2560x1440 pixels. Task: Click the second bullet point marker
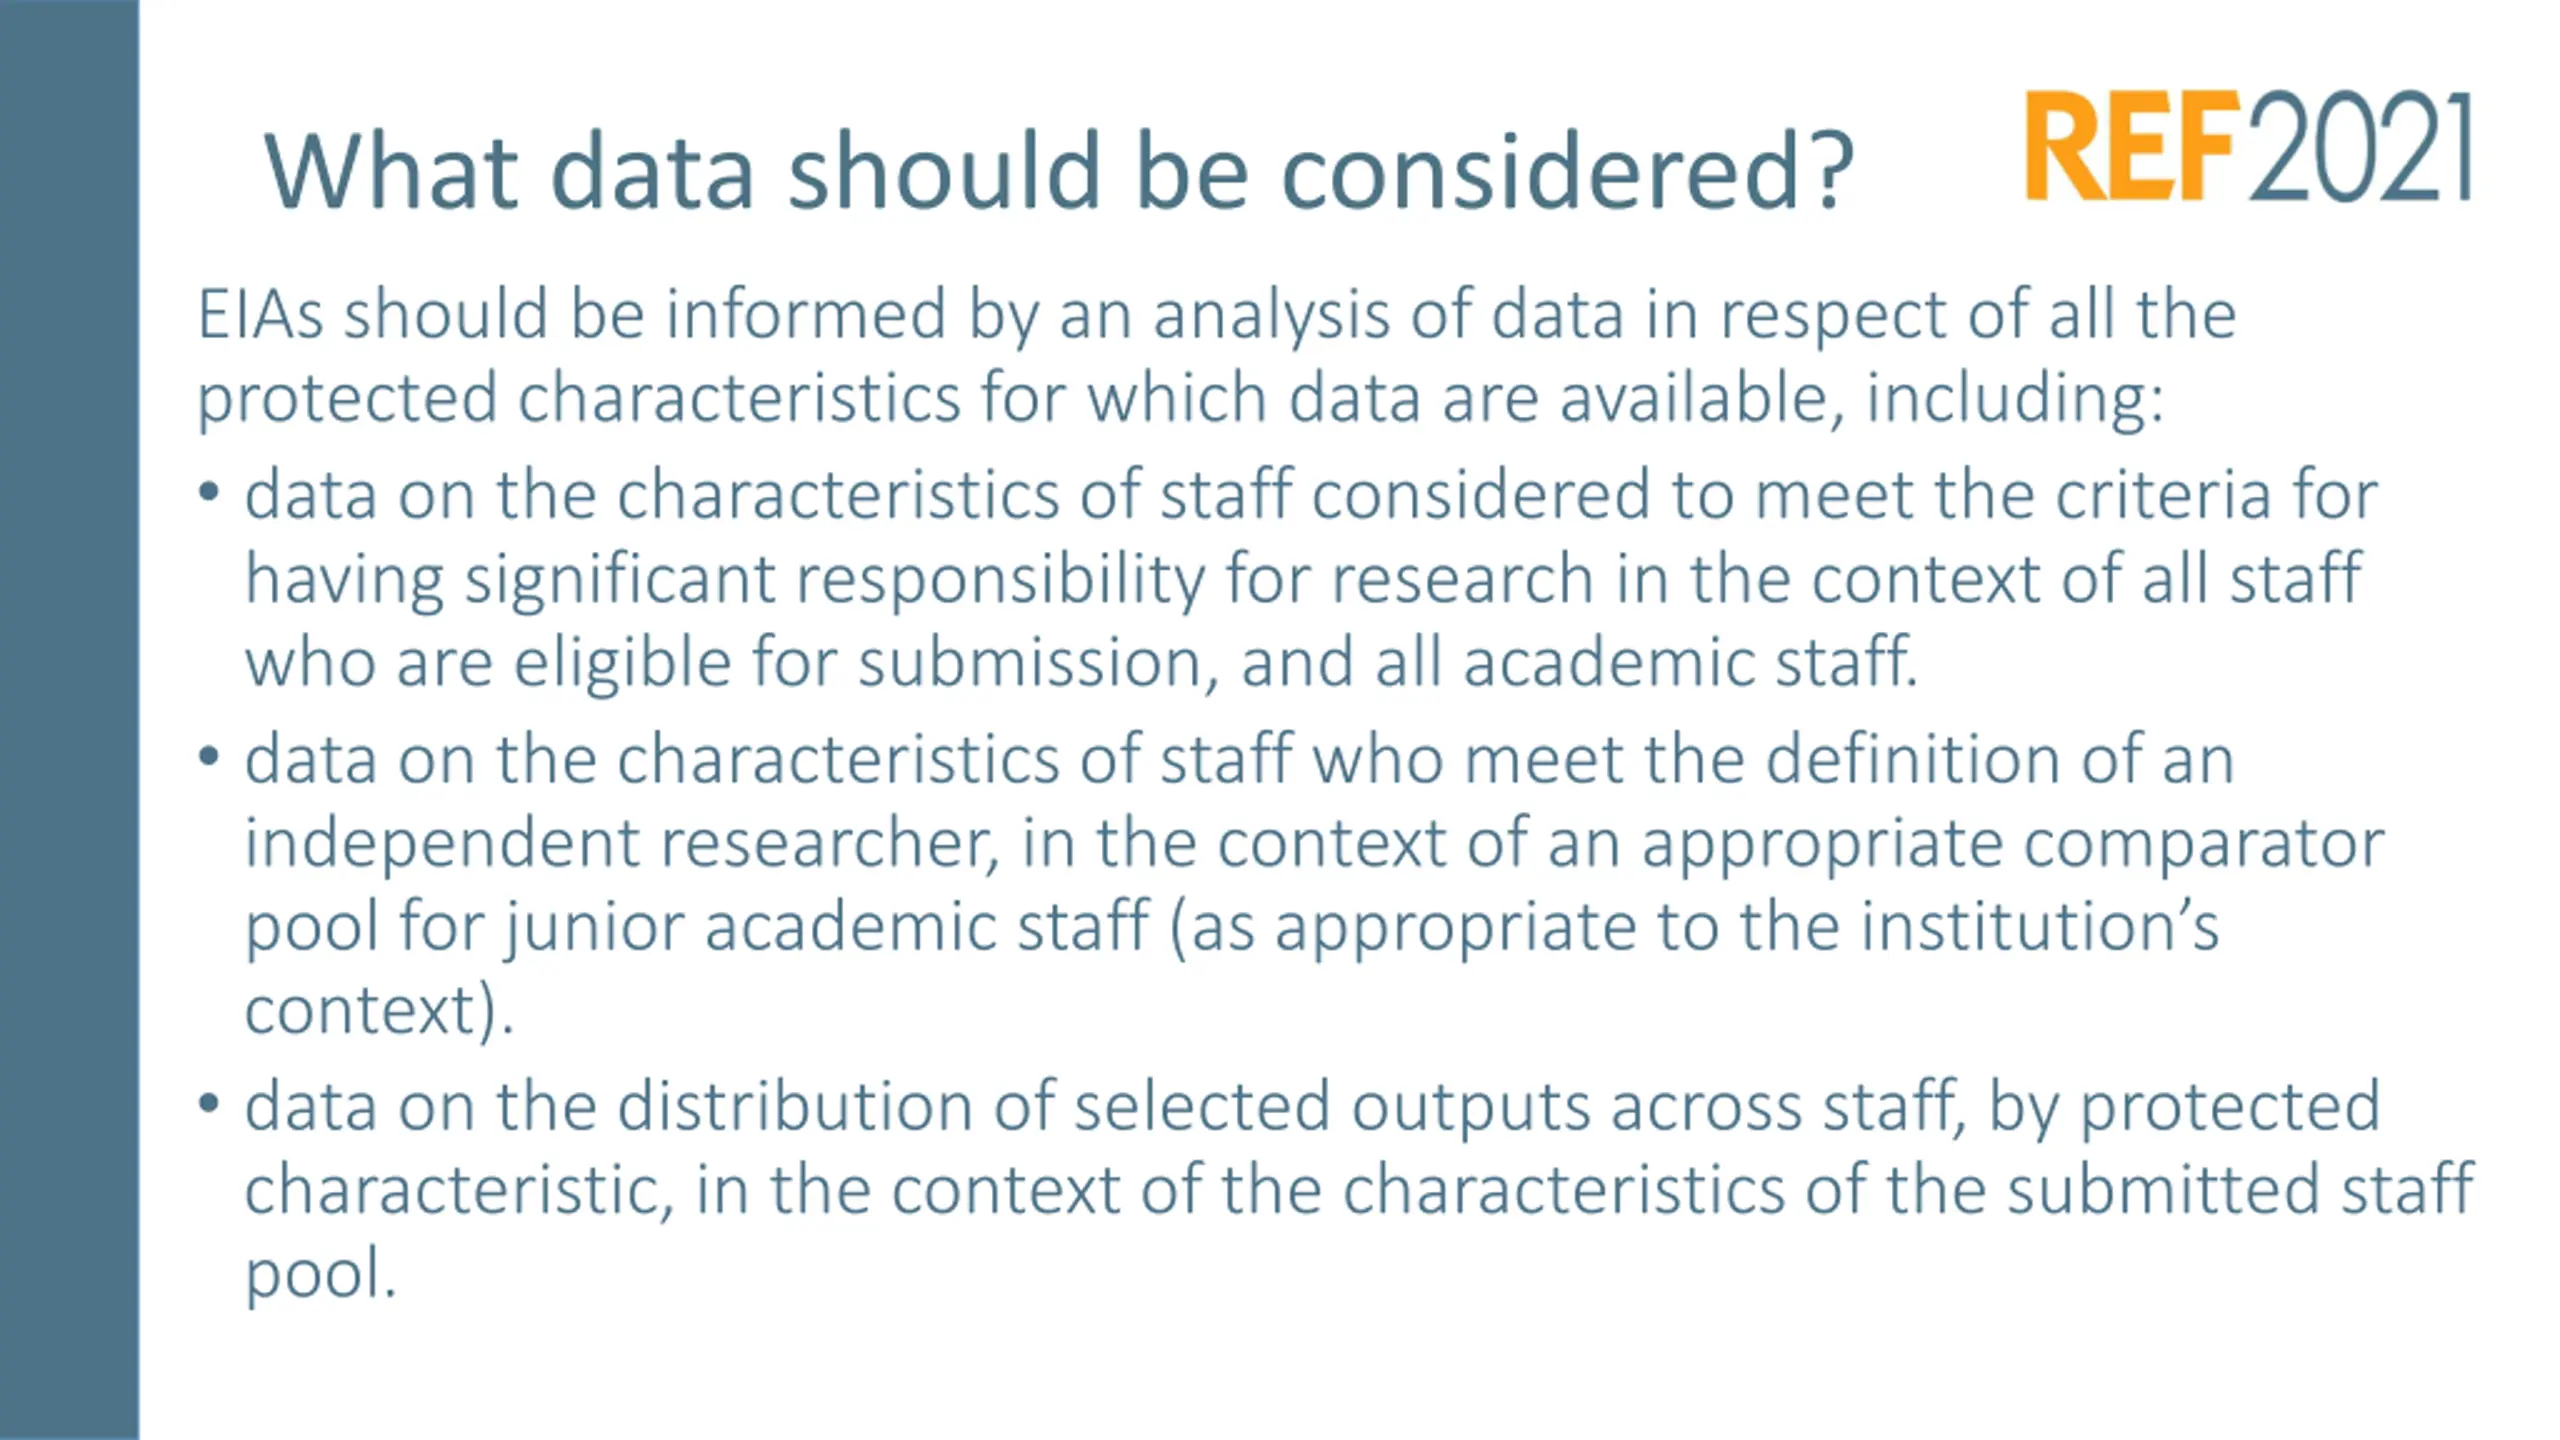tap(208, 756)
